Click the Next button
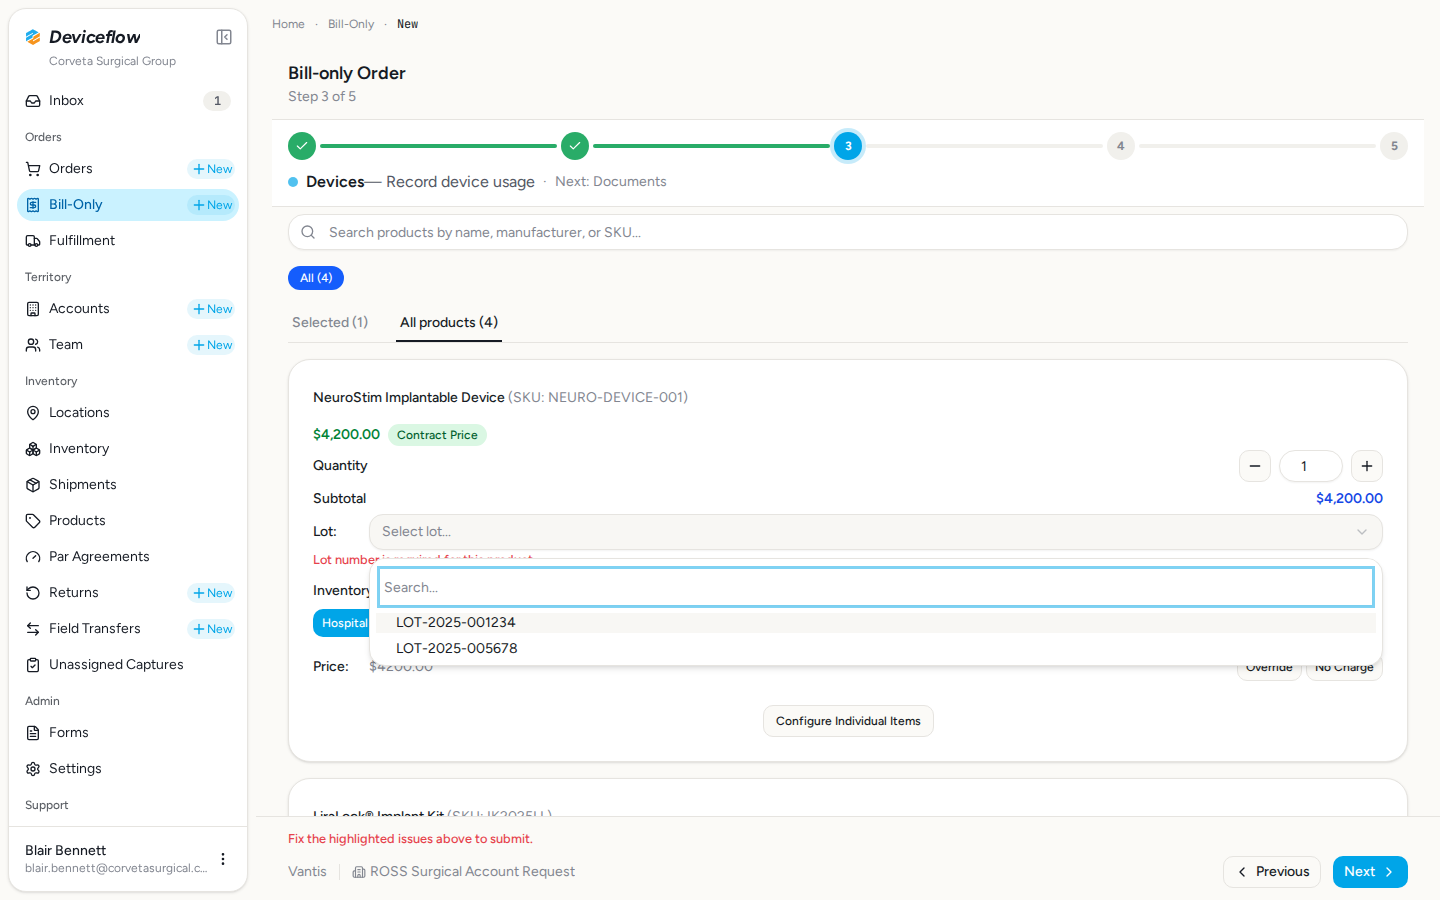Viewport: 1440px width, 900px height. pos(1370,872)
